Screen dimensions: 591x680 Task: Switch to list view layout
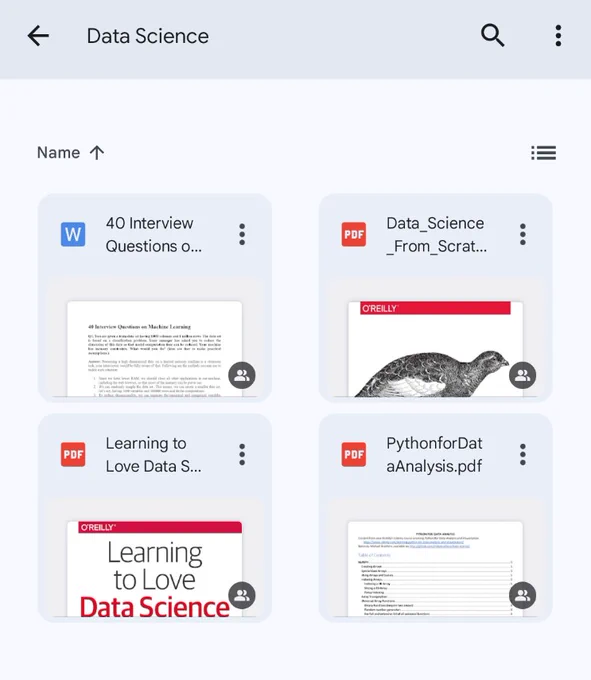coord(544,153)
